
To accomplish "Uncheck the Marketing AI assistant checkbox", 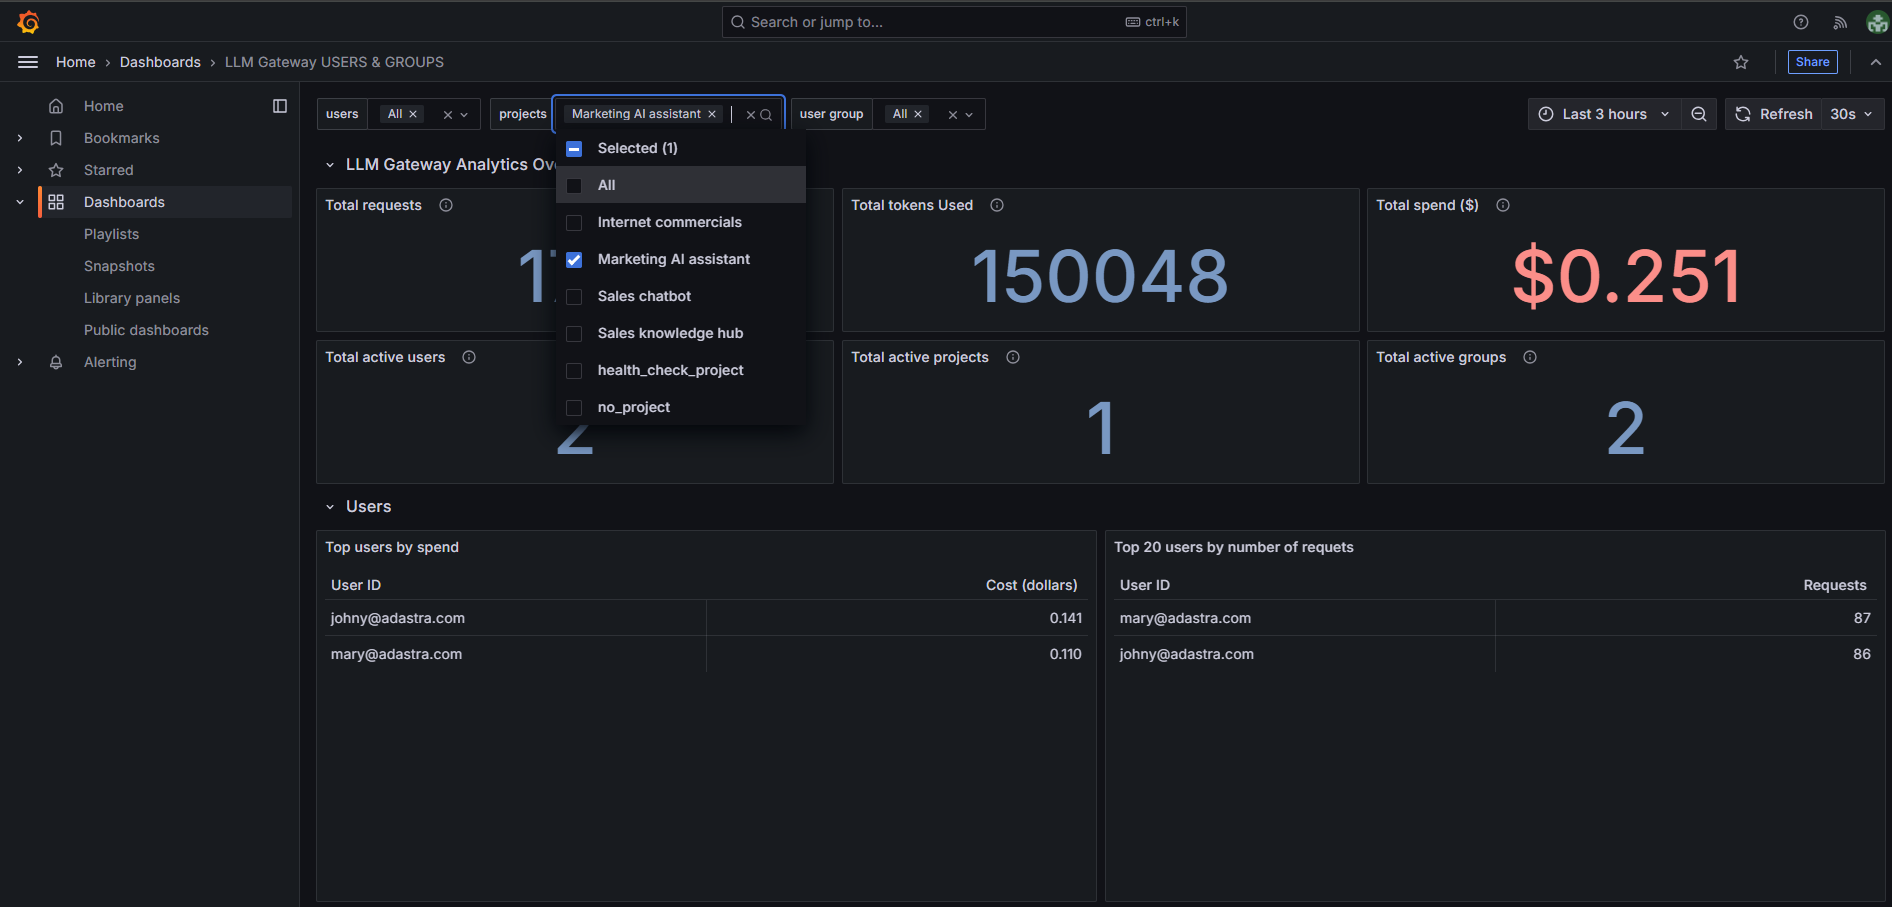I will coord(574,259).
